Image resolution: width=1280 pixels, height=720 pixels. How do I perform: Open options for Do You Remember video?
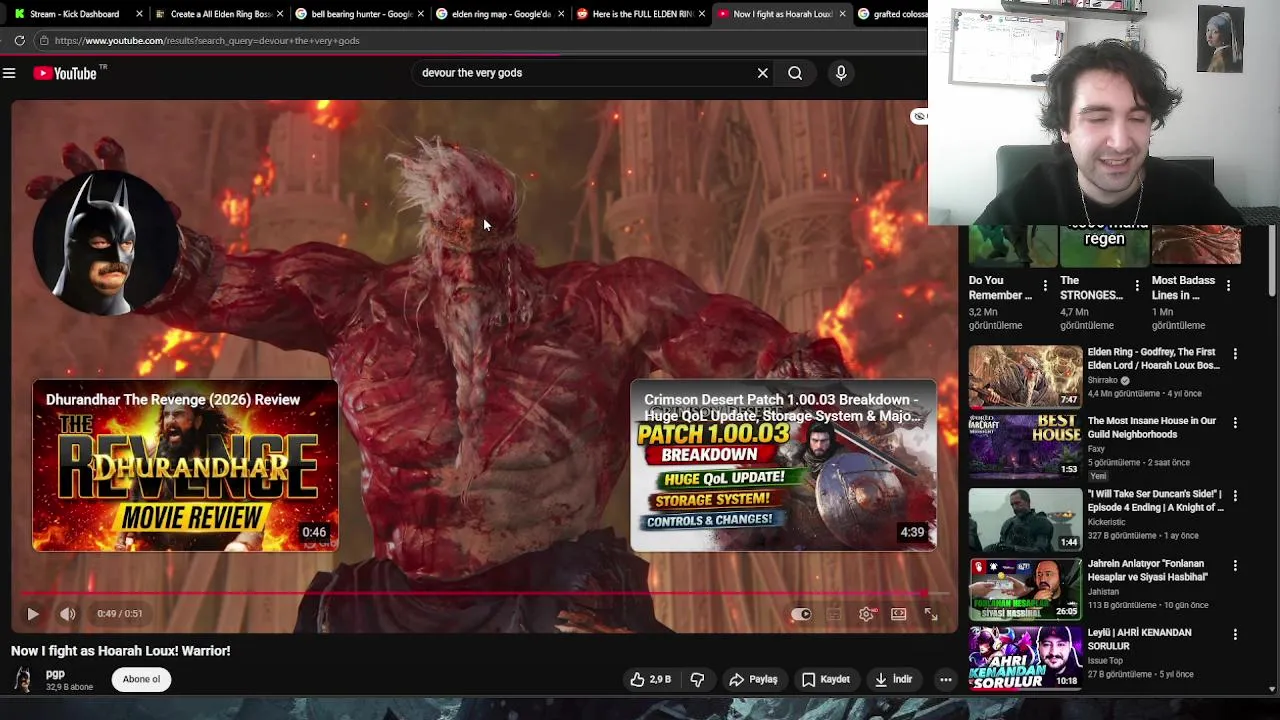coord(1045,286)
